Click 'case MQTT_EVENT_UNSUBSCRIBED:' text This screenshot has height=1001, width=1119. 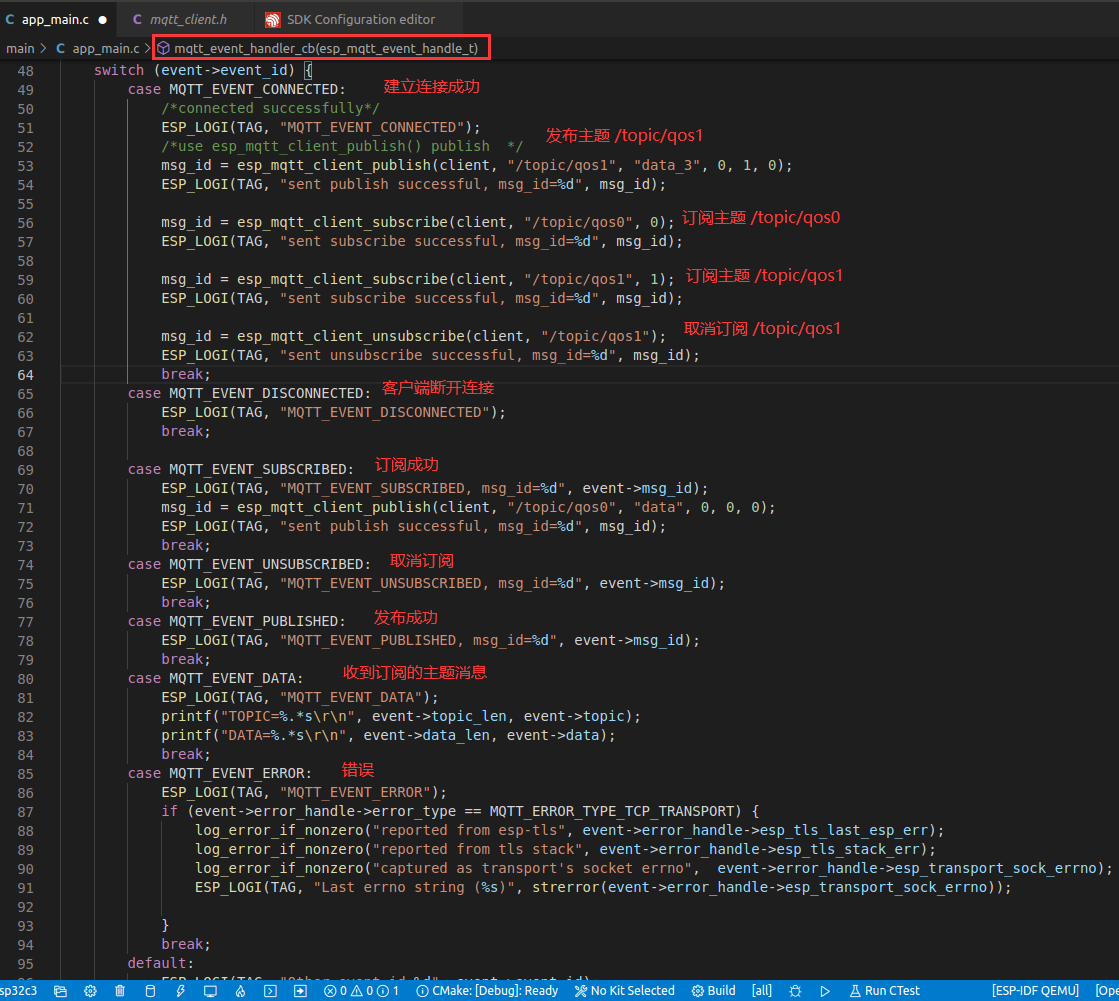click(x=249, y=564)
